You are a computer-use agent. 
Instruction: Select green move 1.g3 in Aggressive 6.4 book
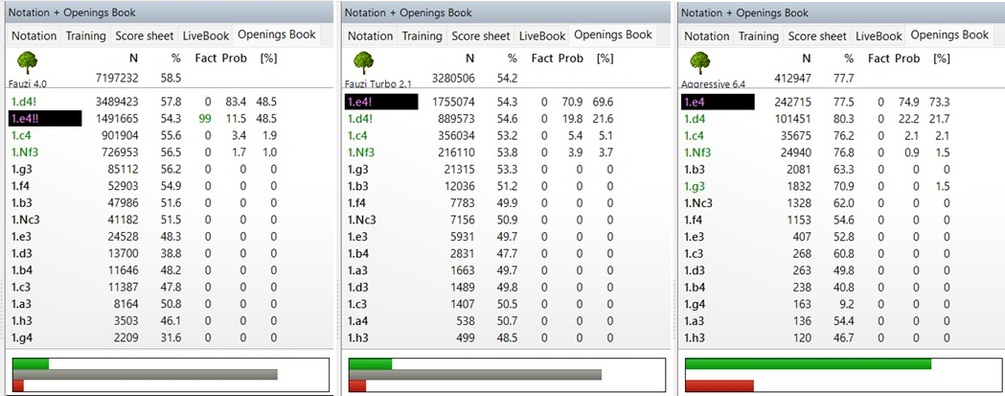(696, 186)
